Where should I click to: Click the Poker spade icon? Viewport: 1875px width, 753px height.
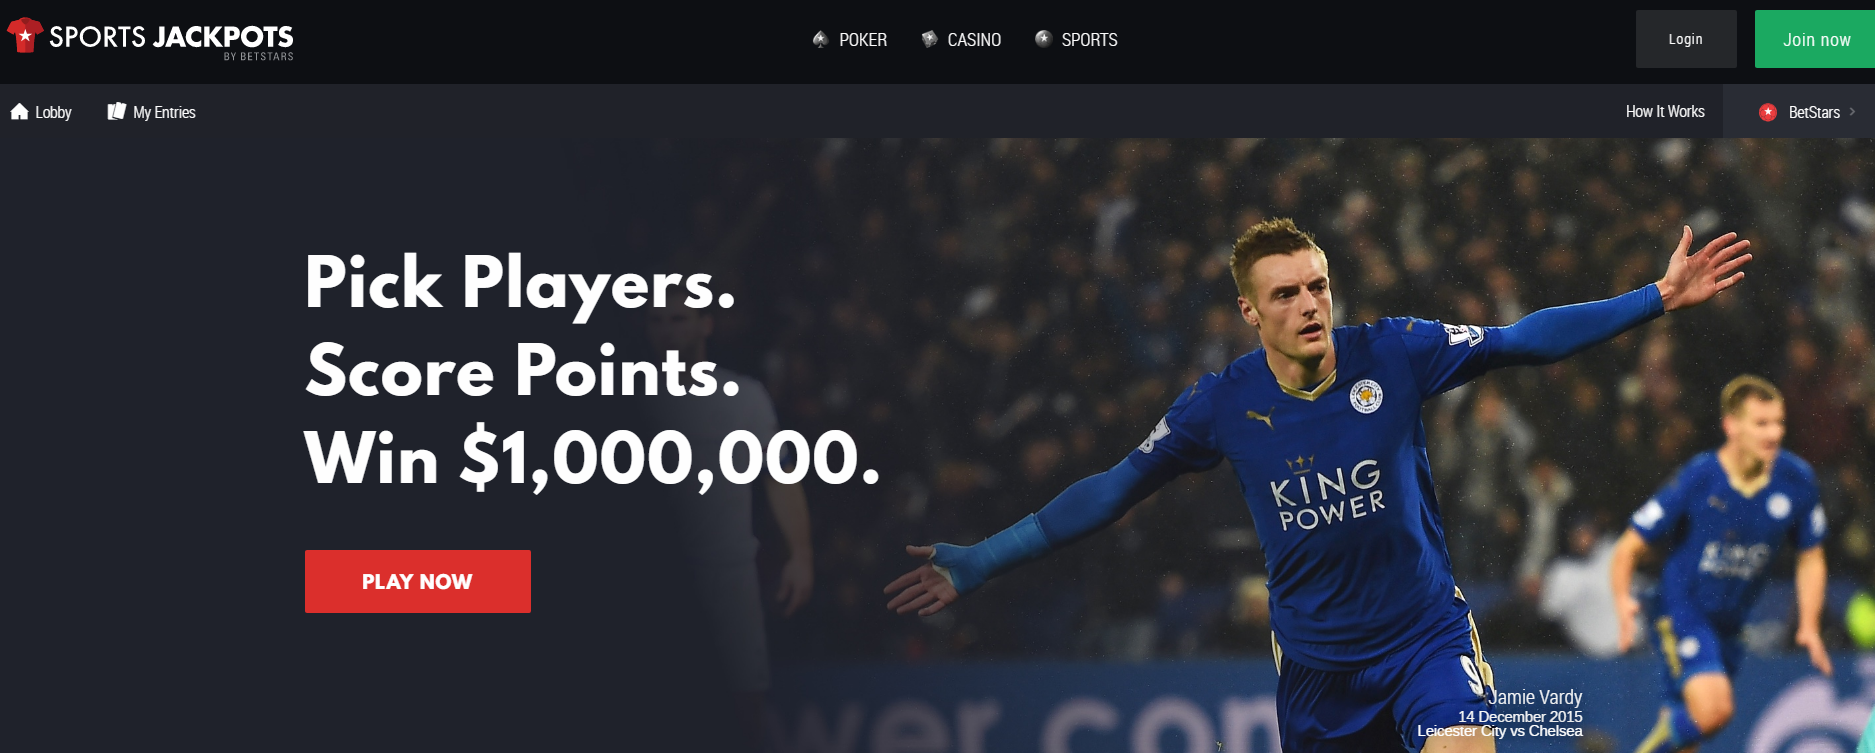[820, 39]
